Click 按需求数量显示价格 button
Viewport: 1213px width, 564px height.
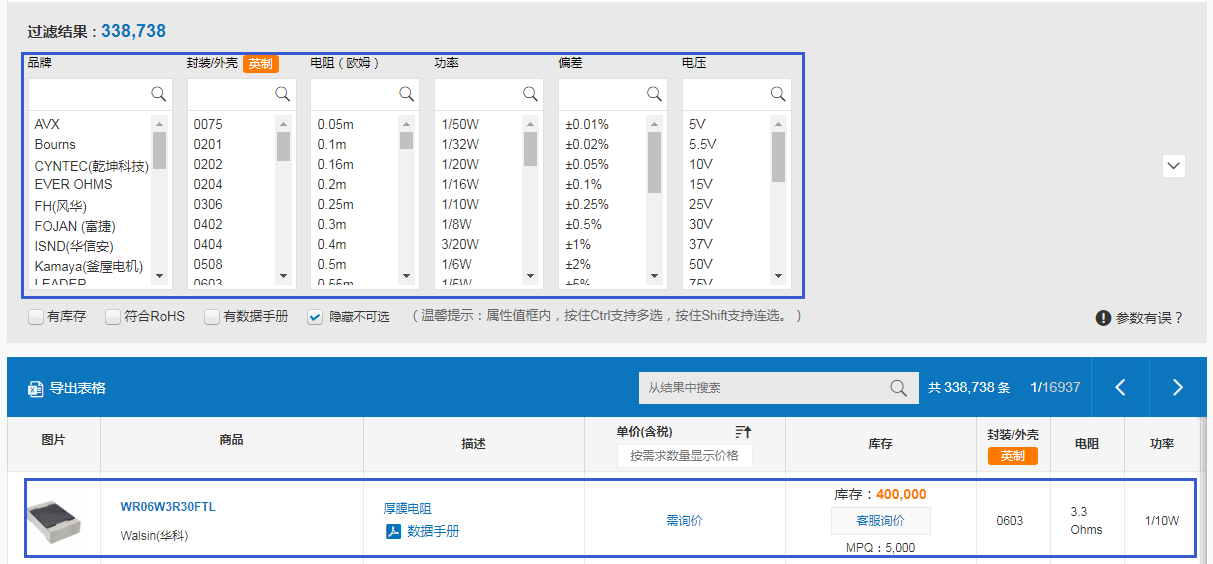point(685,456)
